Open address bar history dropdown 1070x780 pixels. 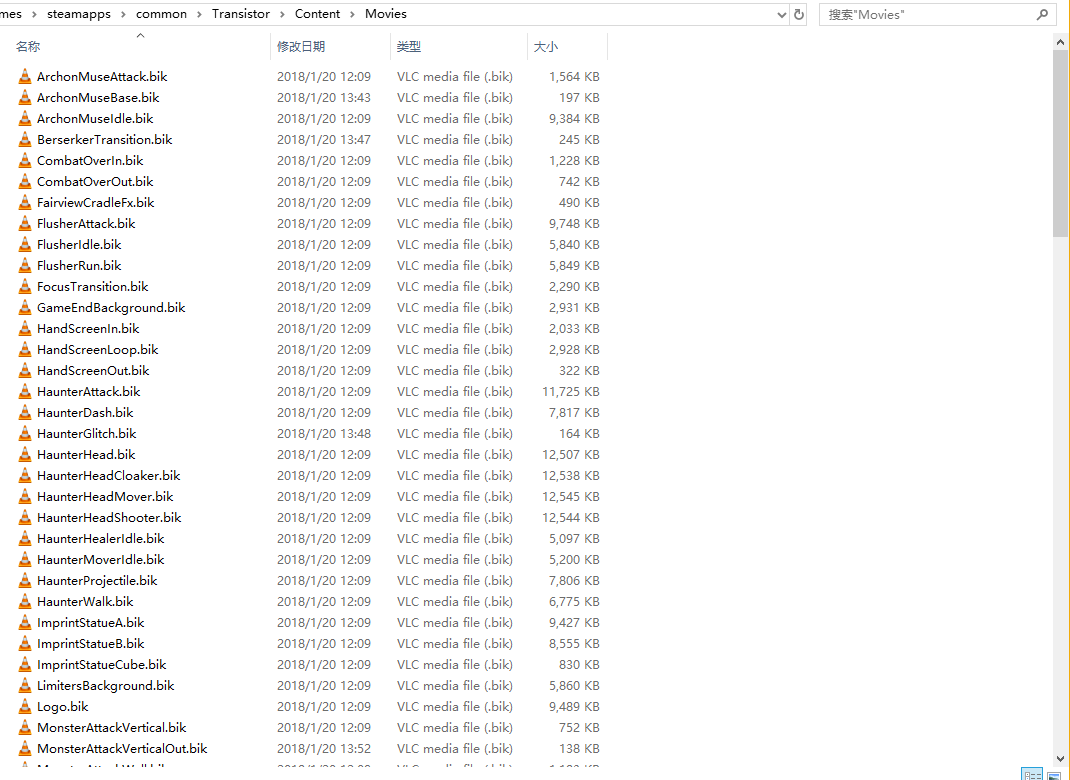click(x=782, y=14)
